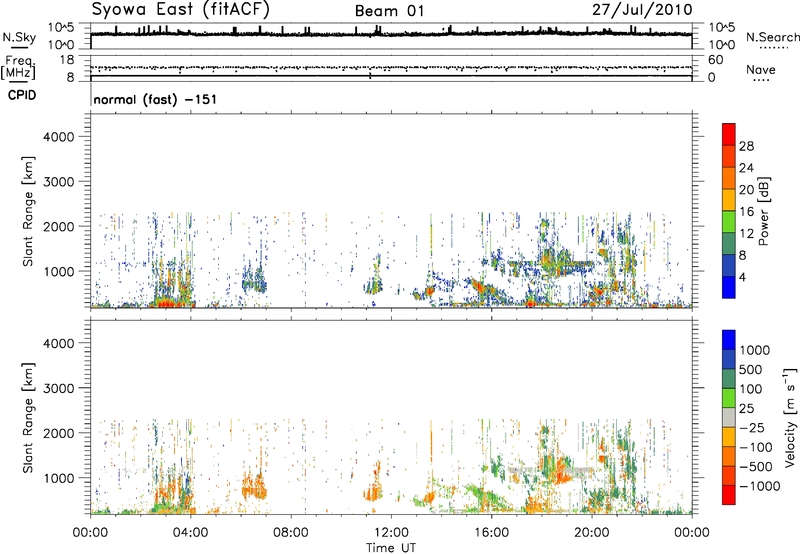Image resolution: width=800 pixels, height=554 pixels.
Task: Click the '28' tick on power colorbar
Action: coord(746,146)
